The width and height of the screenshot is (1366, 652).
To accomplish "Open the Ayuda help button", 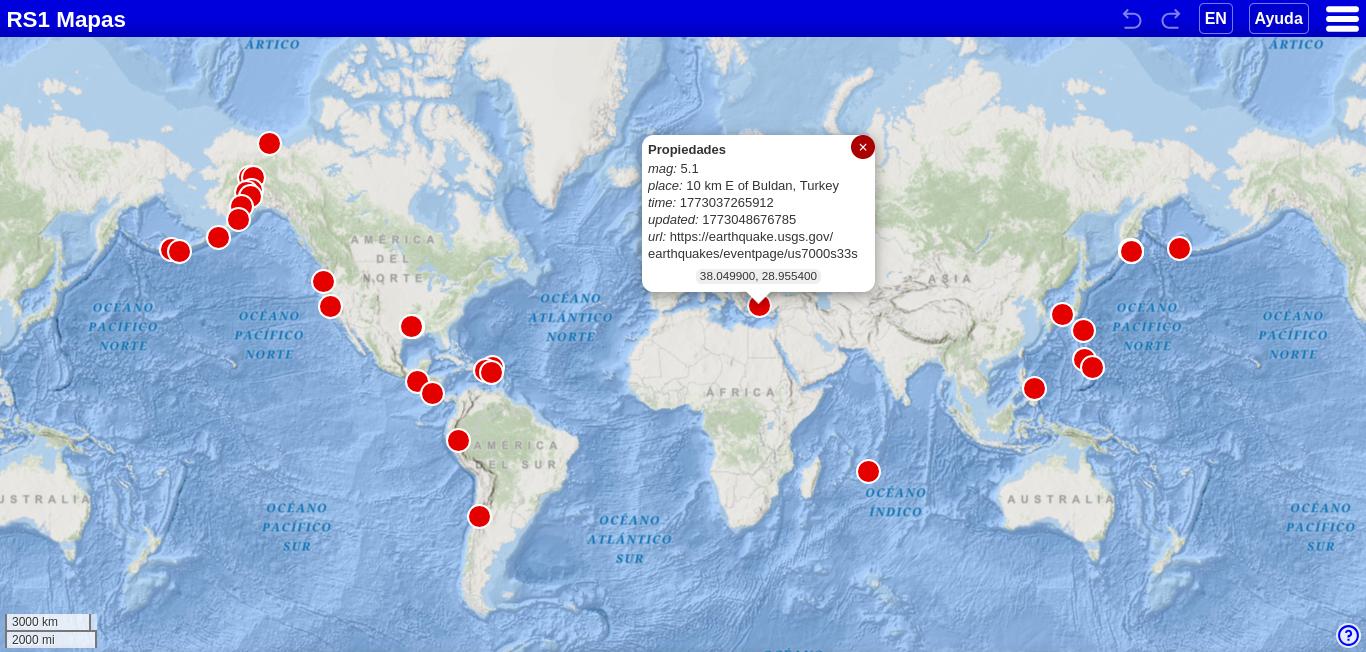I will [1278, 19].
